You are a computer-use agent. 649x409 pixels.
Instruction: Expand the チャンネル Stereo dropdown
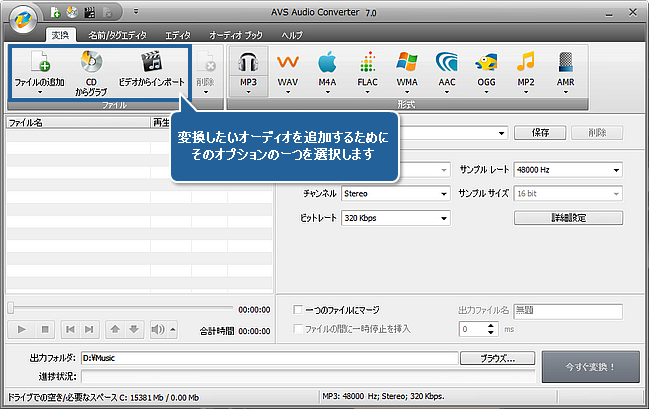pyautogui.click(x=395, y=194)
